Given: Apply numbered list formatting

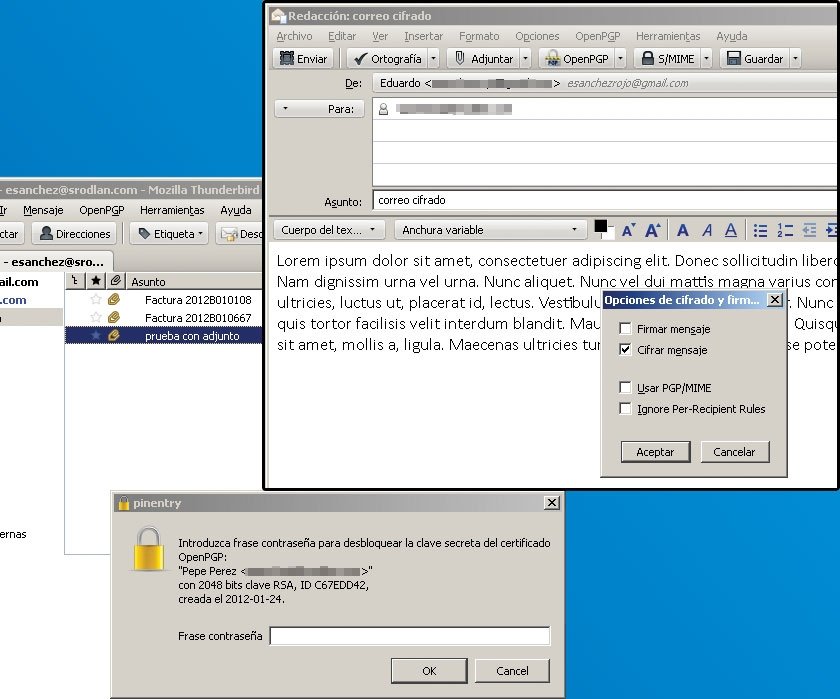Looking at the screenshot, I should (x=785, y=230).
